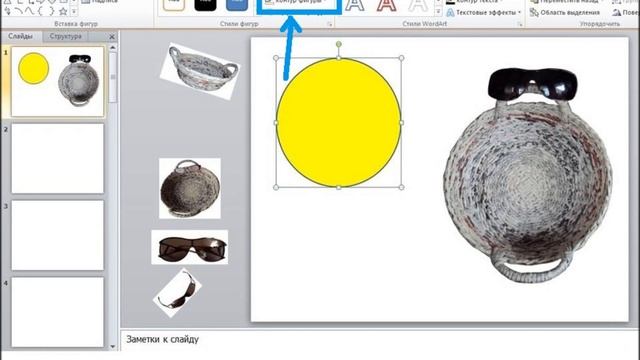Pick the curve line shape

[x=29, y=11]
